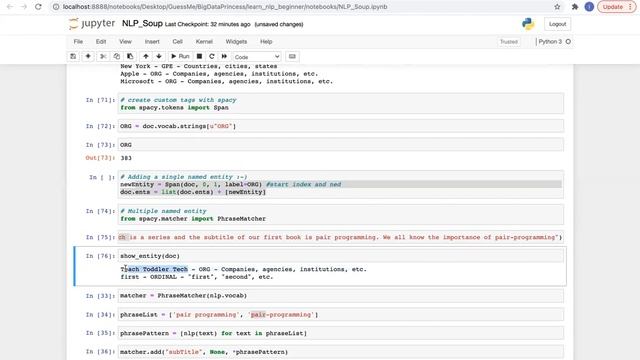
Task: View site information icon in address bar
Action: [56, 7]
